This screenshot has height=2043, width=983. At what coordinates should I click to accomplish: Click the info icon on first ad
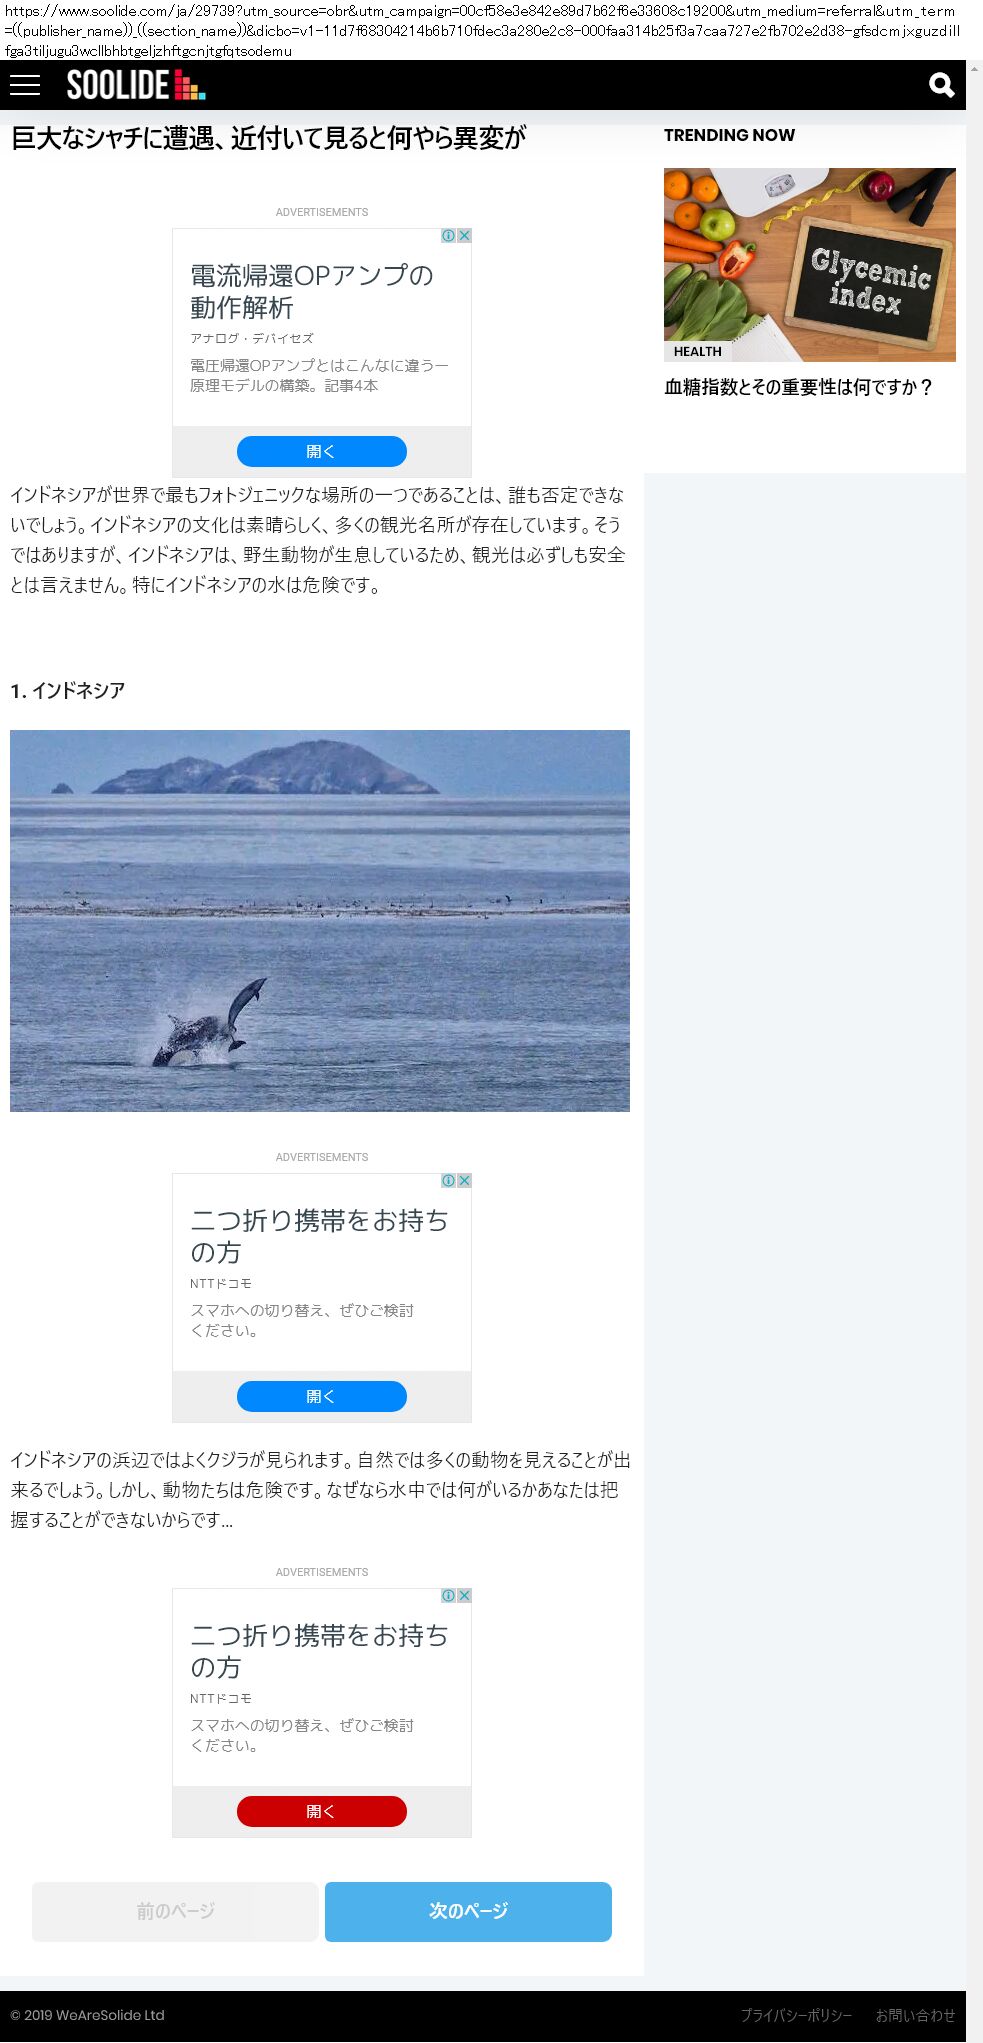pyautogui.click(x=449, y=236)
